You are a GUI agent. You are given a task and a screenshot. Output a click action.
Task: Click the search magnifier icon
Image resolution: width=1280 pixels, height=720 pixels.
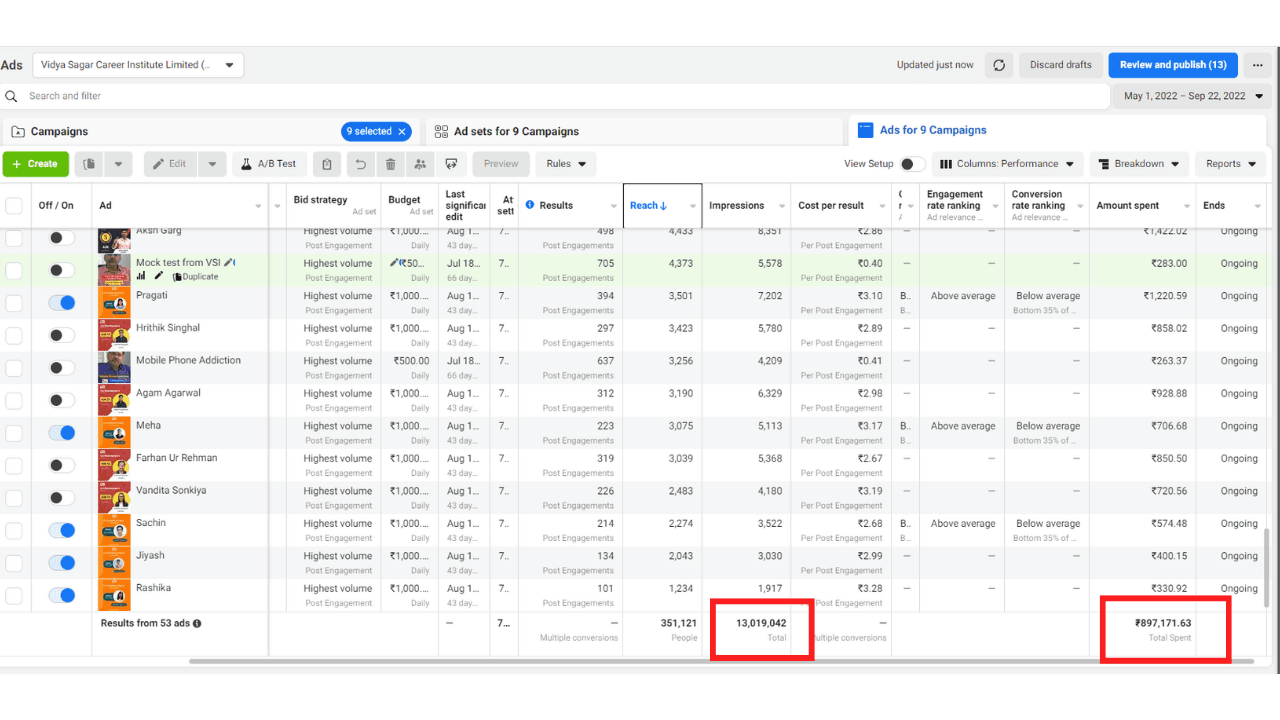pos(12,96)
